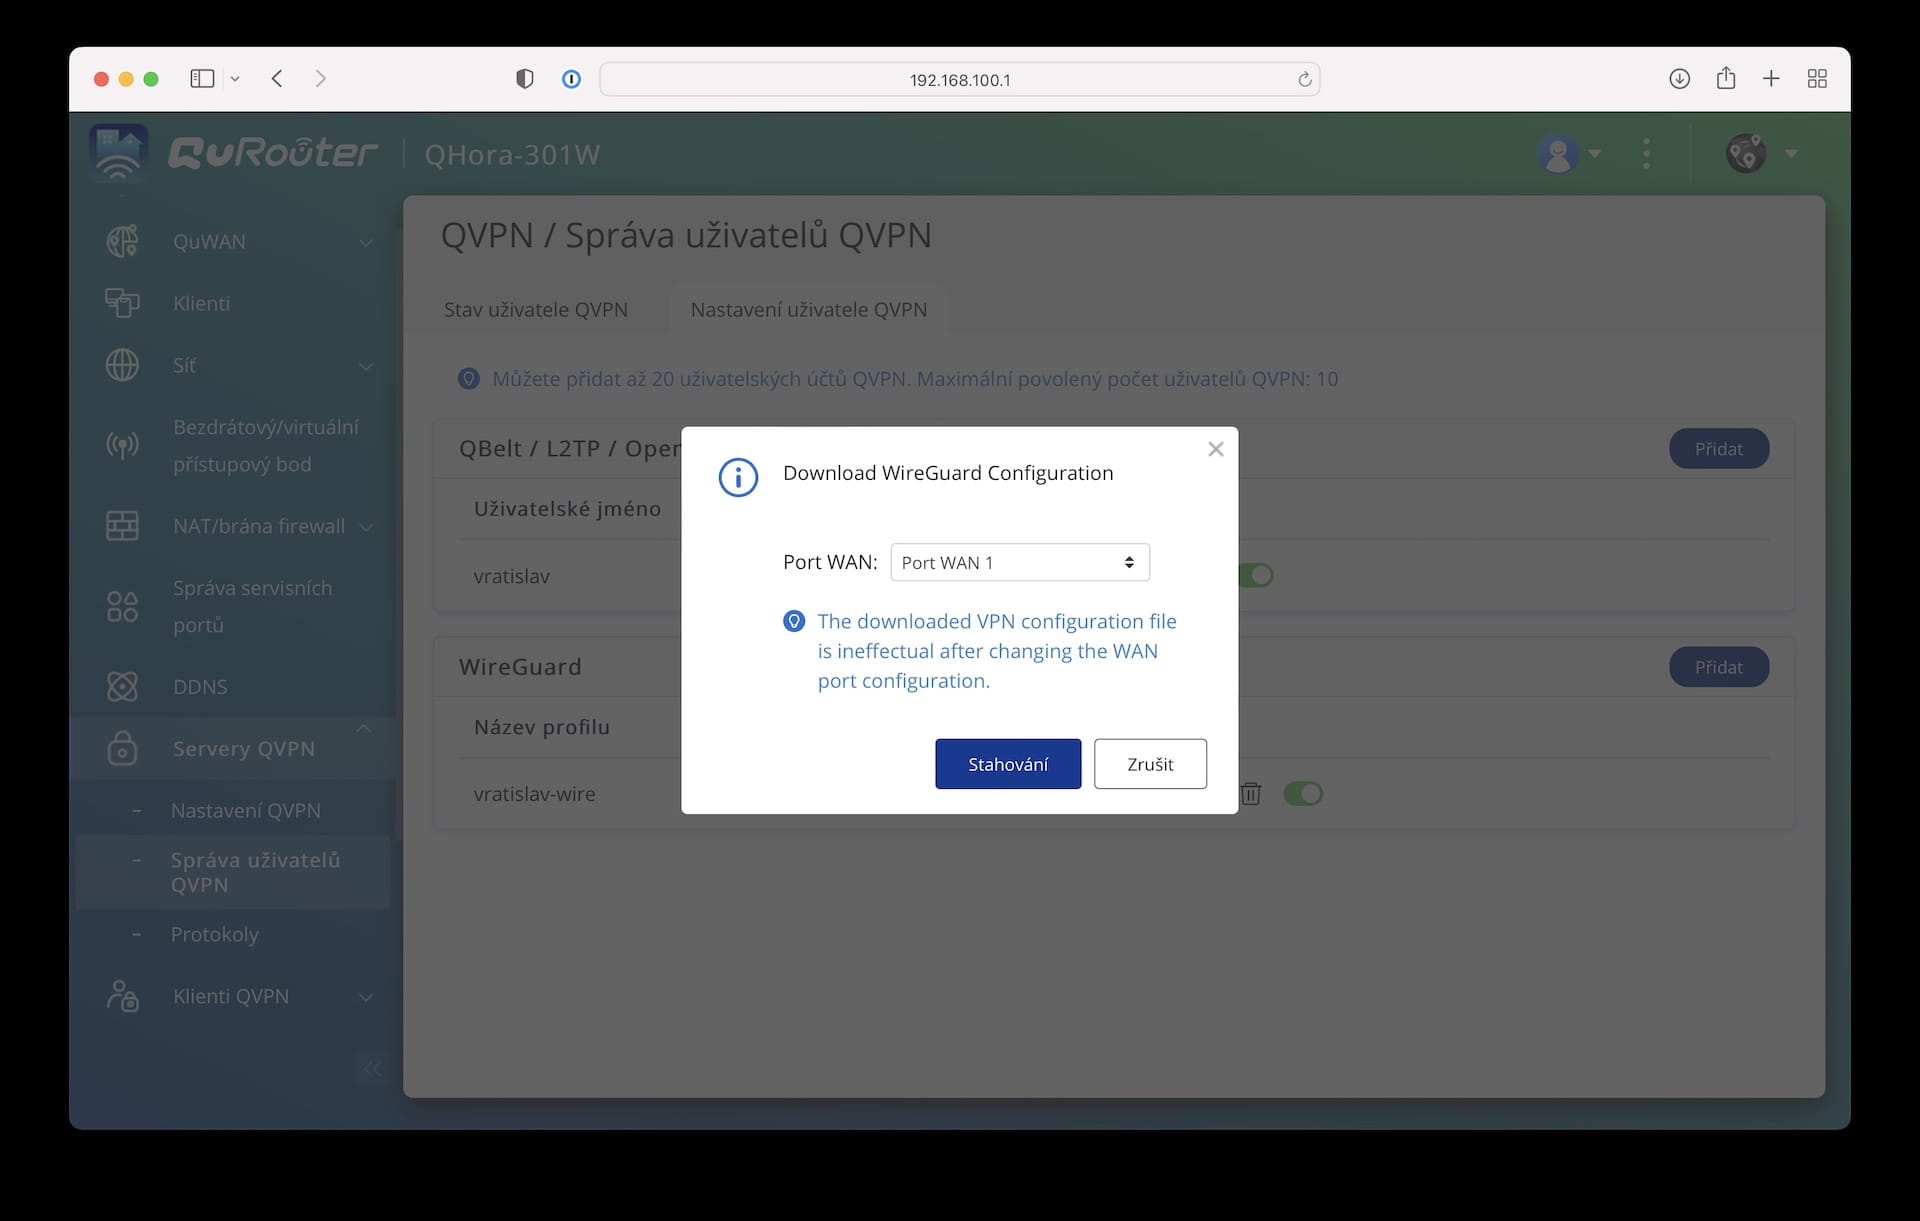The image size is (1920, 1221).
Task: Open Nastavení QVPN submenu item
Action: click(245, 811)
